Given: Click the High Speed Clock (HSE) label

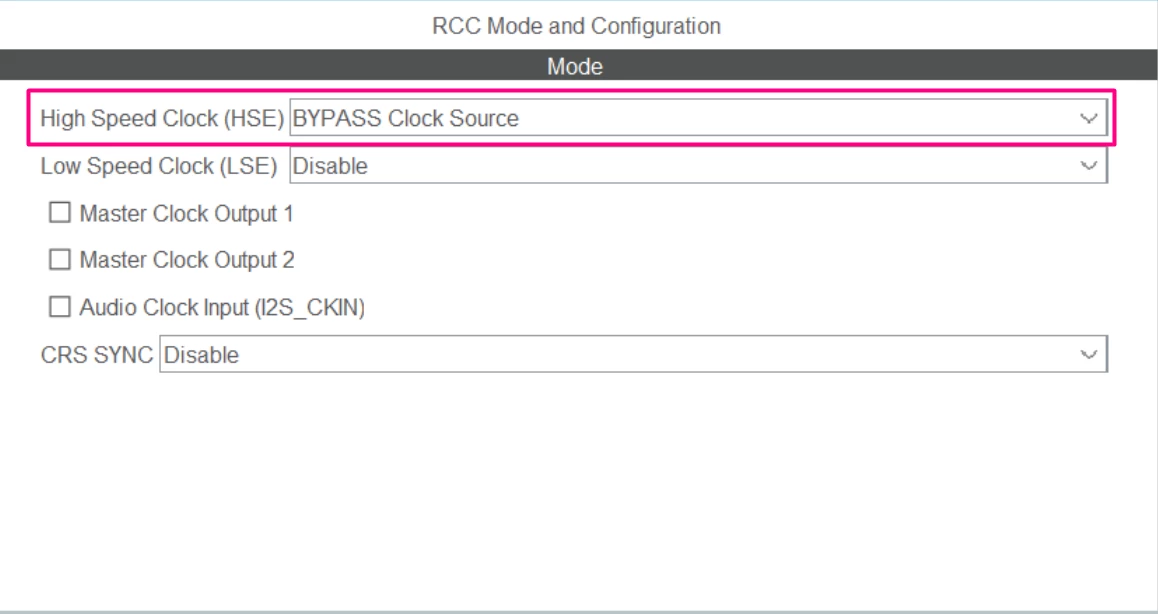Looking at the screenshot, I should [x=162, y=118].
